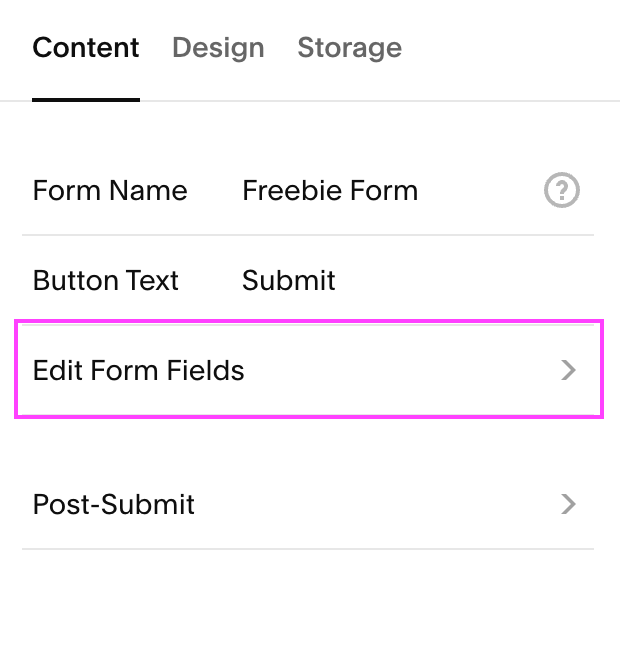
Task: Click the Button Text label
Action: point(106,281)
